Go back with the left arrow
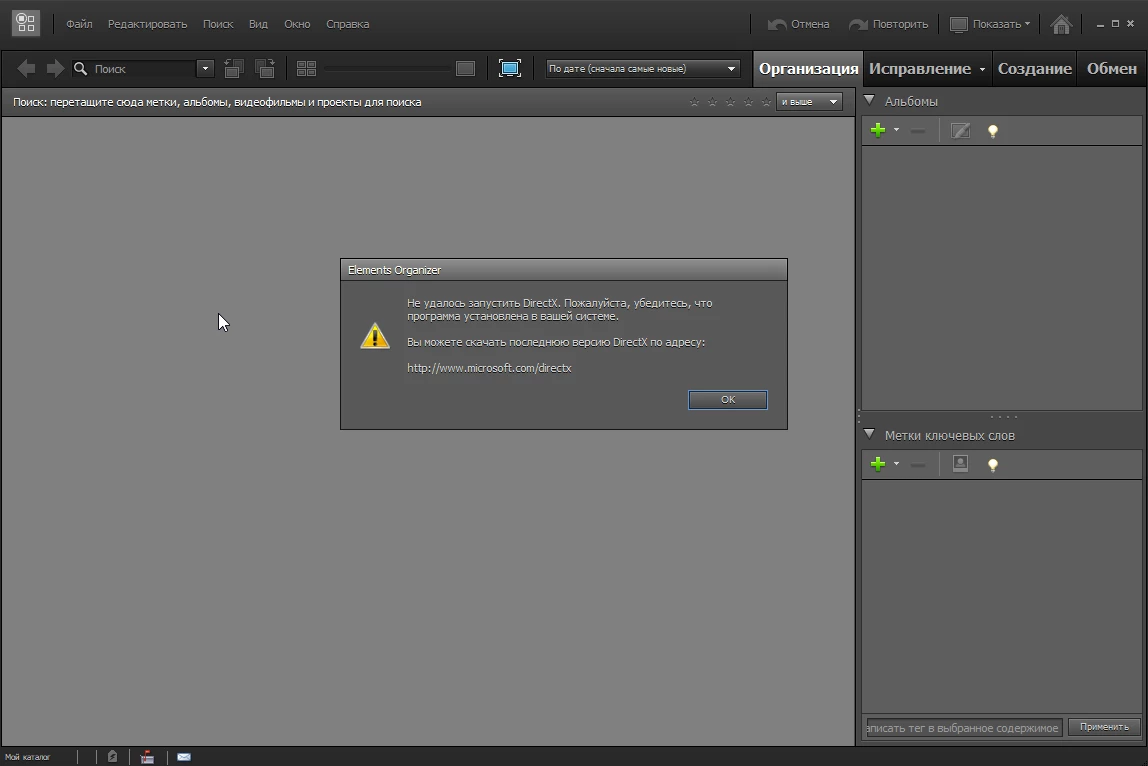This screenshot has width=1148, height=766. pyautogui.click(x=26, y=69)
